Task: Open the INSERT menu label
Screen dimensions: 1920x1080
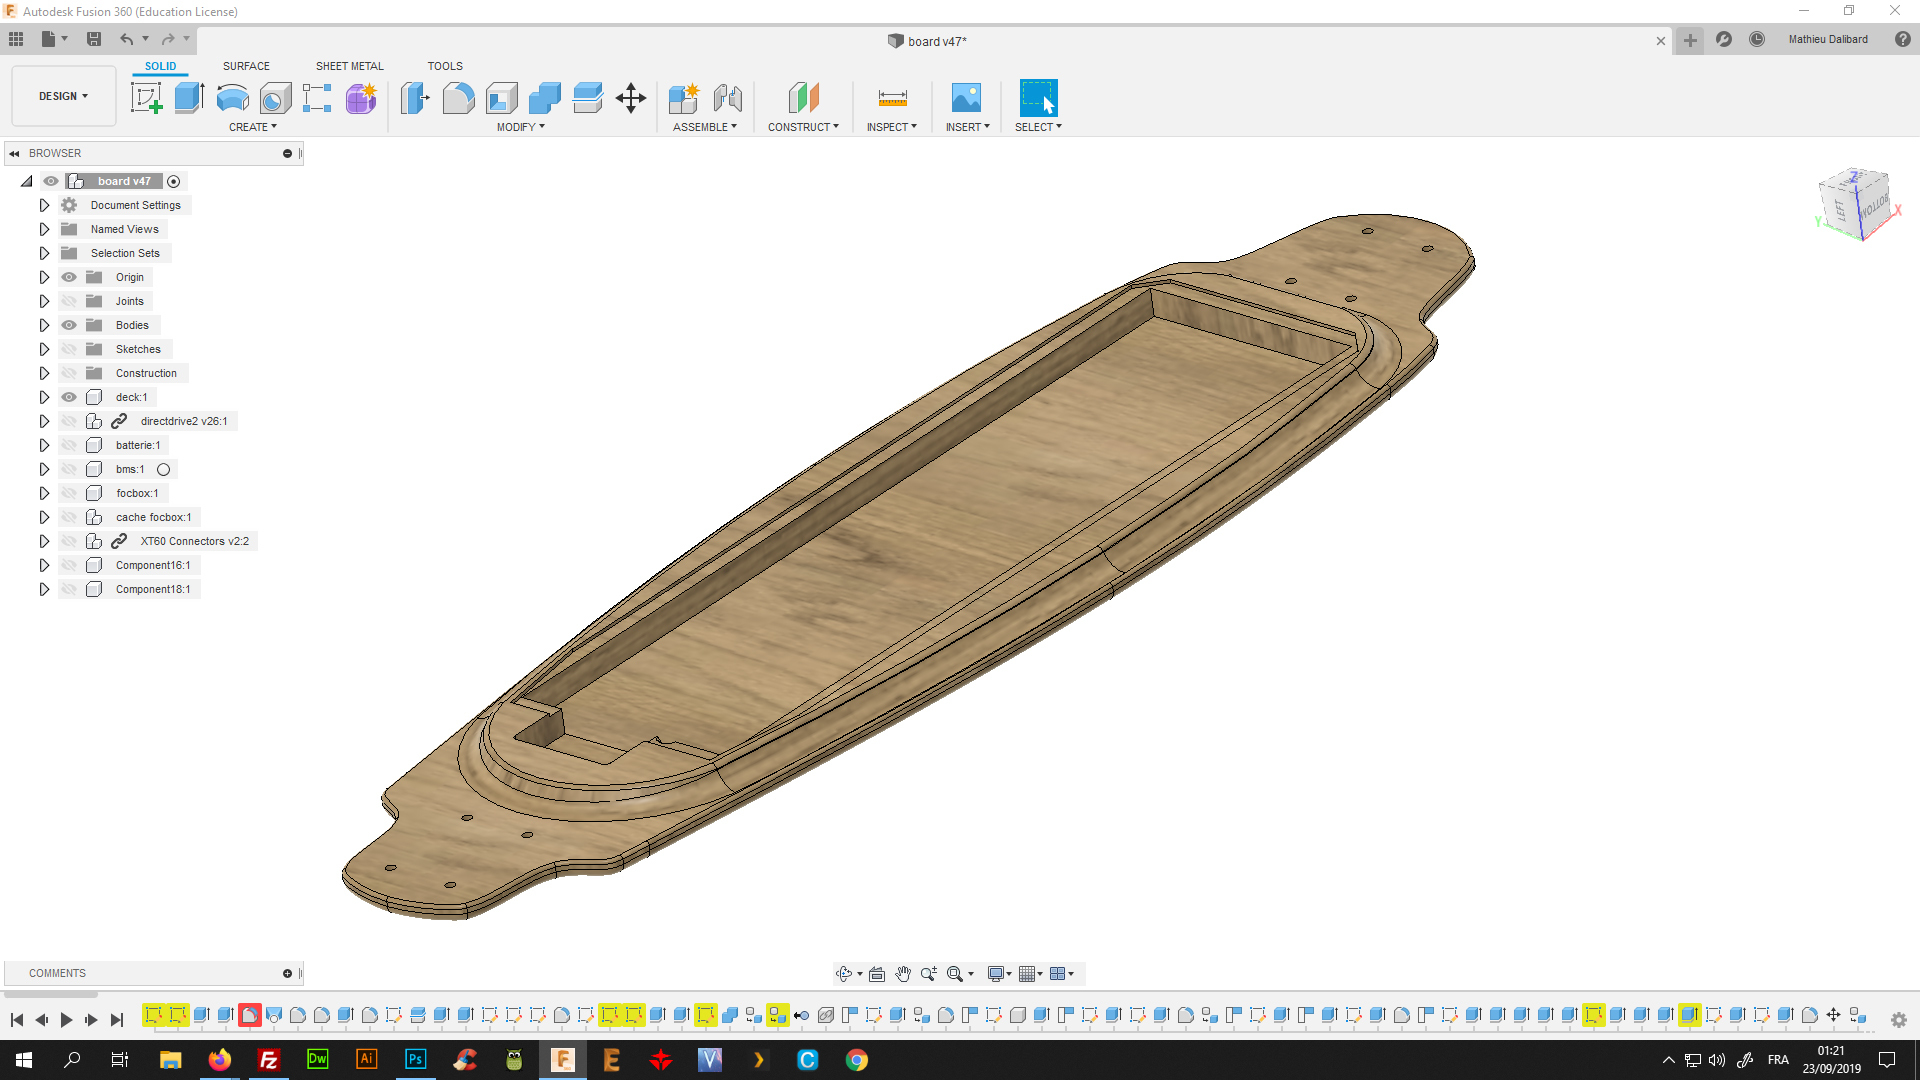Action: coord(968,127)
